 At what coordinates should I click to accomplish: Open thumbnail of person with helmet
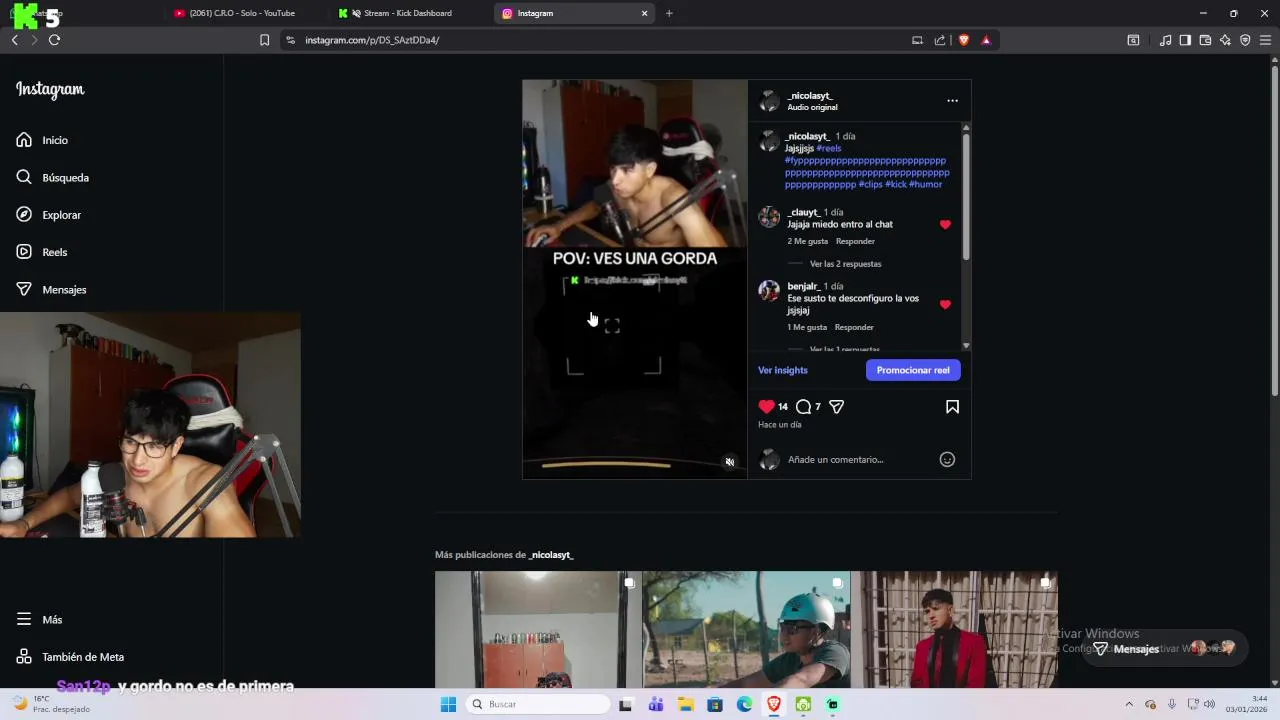click(746, 630)
